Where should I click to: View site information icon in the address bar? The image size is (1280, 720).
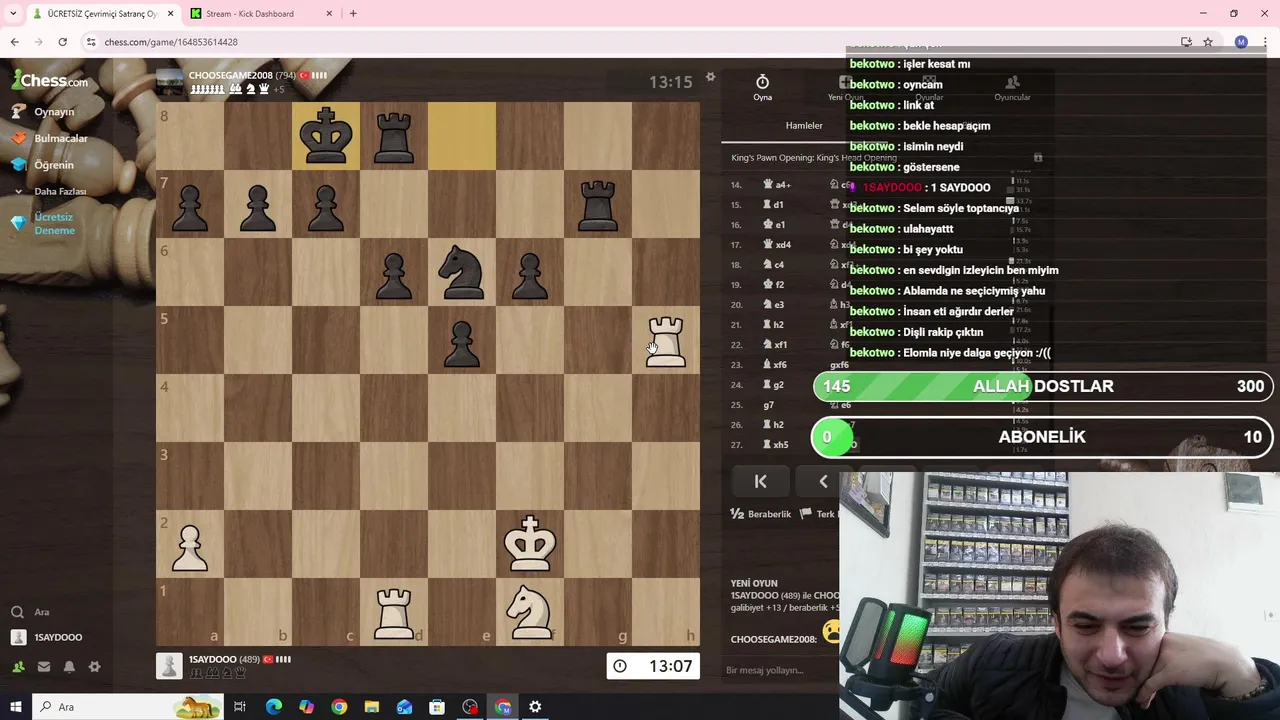coord(91,42)
